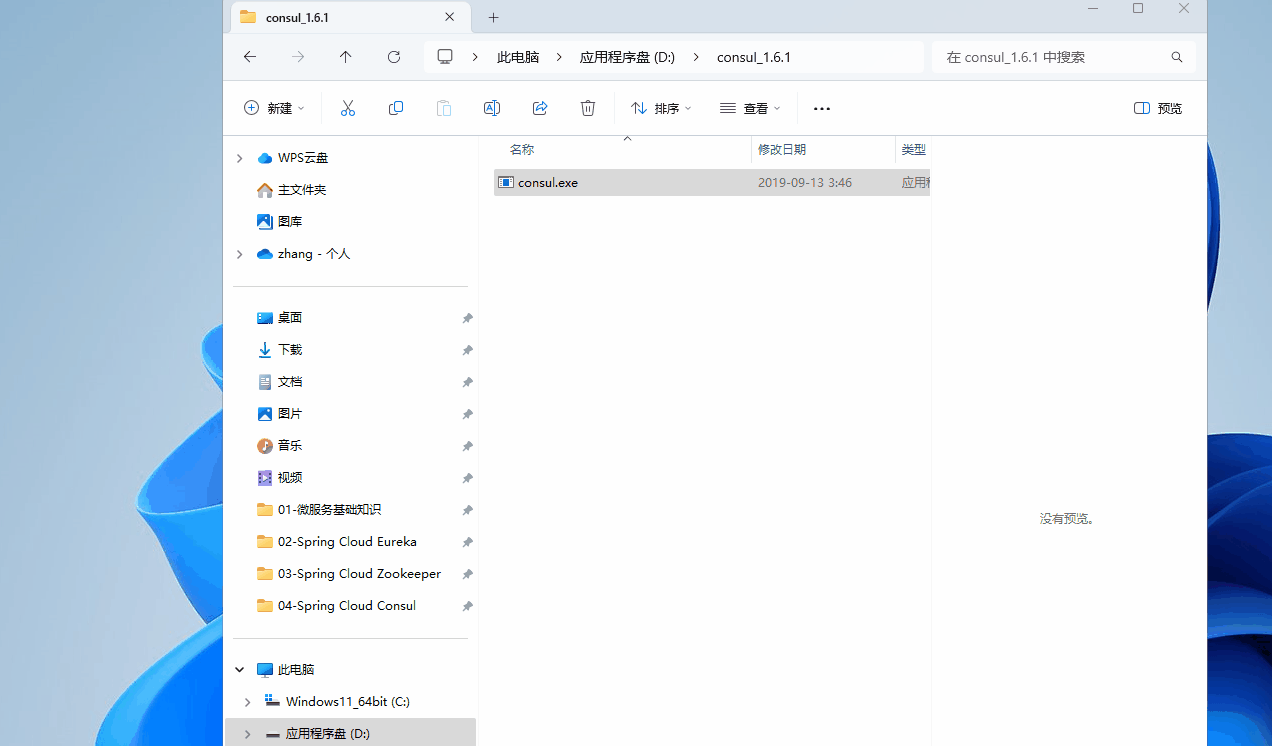Open the 新建 dropdown menu
Viewport: 1272px width, 746px height.
pyautogui.click(x=274, y=108)
